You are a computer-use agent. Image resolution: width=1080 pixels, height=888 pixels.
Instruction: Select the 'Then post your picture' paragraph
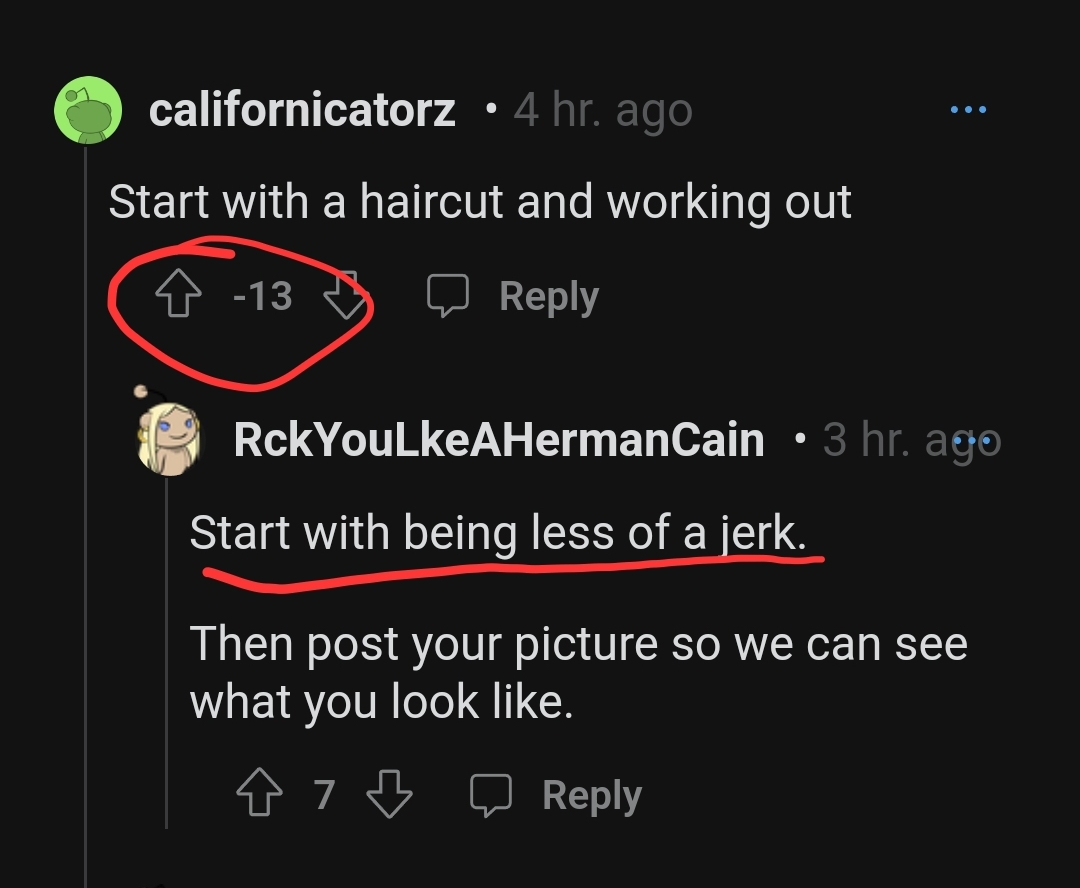pyautogui.click(x=579, y=672)
